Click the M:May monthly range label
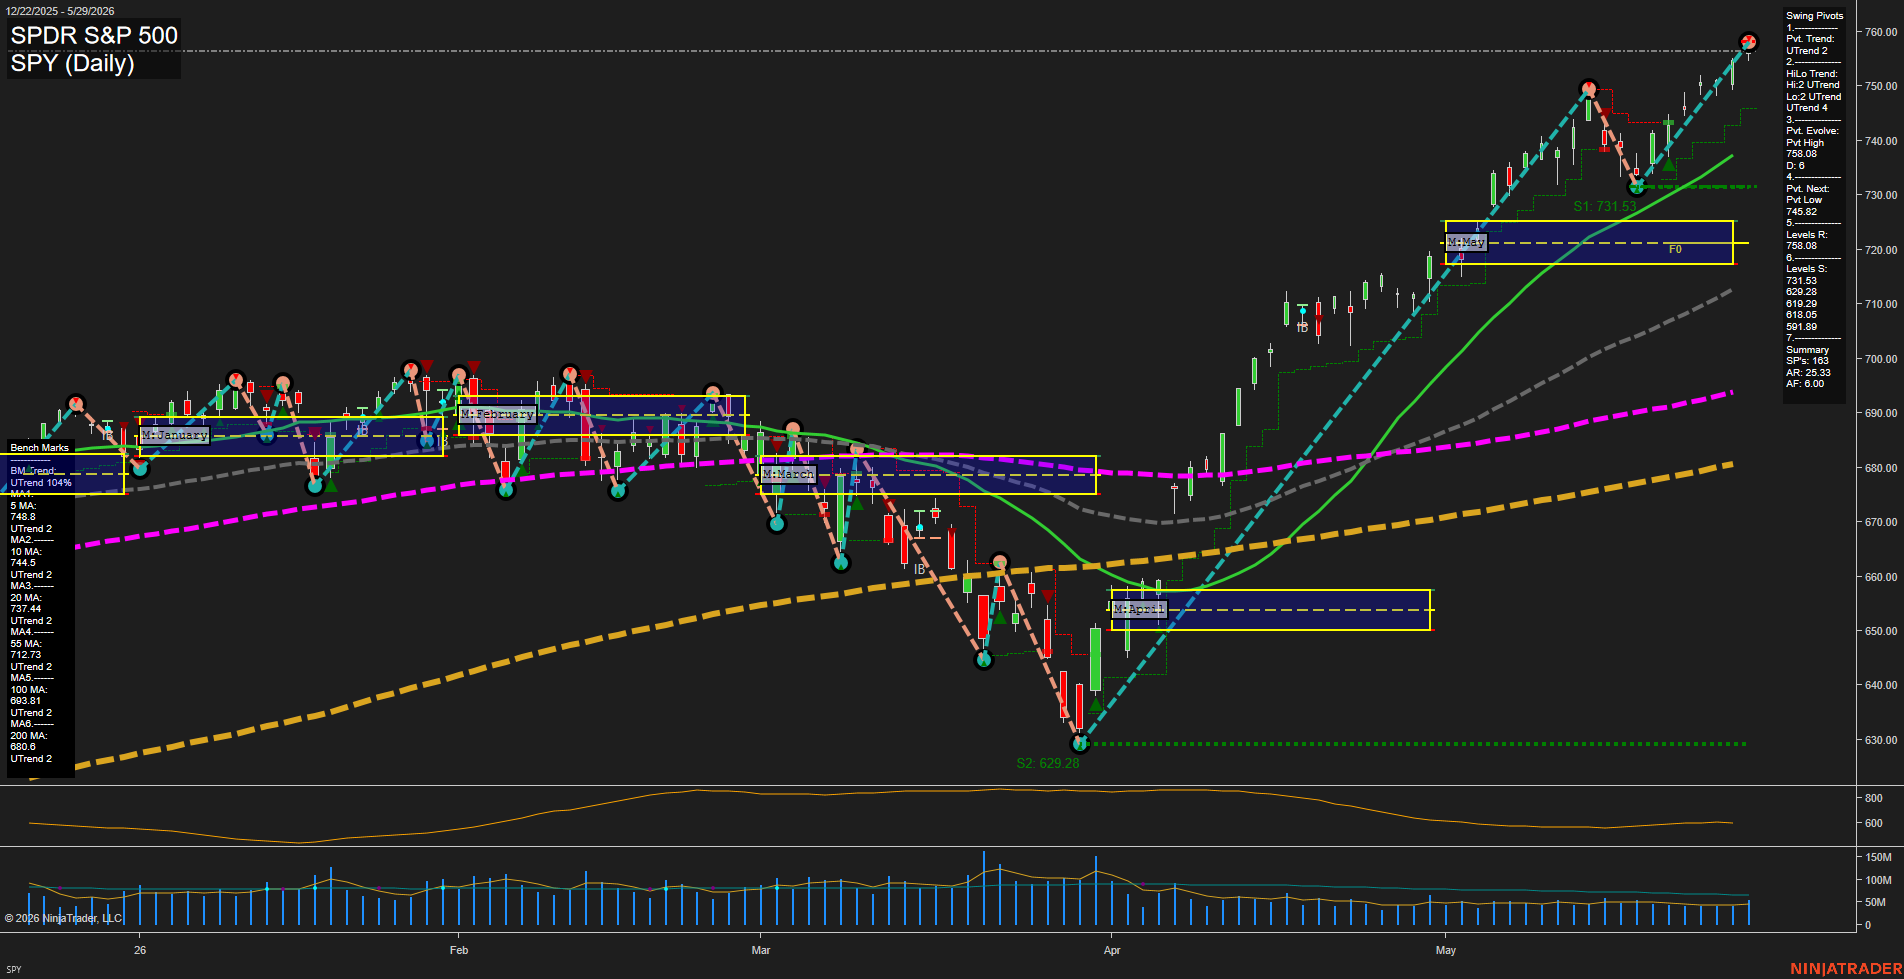 [x=1466, y=243]
